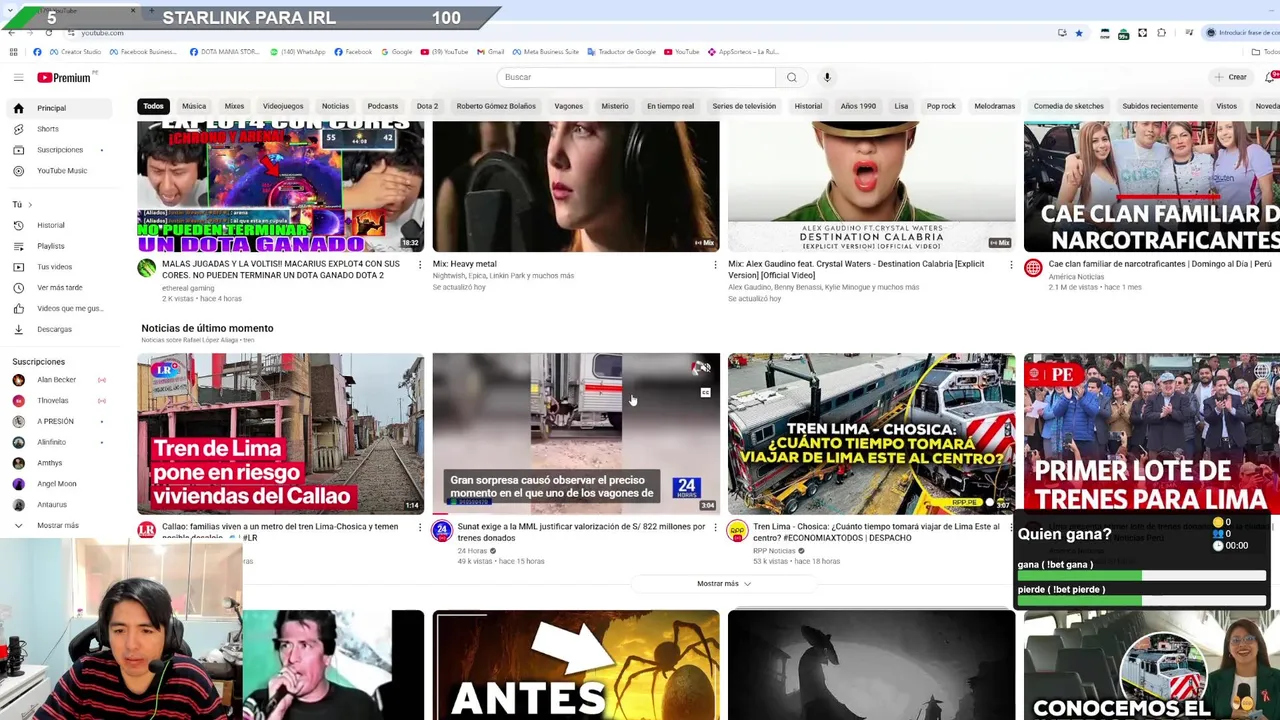Select the Roberto Gómez Bolaños chip

496,106
